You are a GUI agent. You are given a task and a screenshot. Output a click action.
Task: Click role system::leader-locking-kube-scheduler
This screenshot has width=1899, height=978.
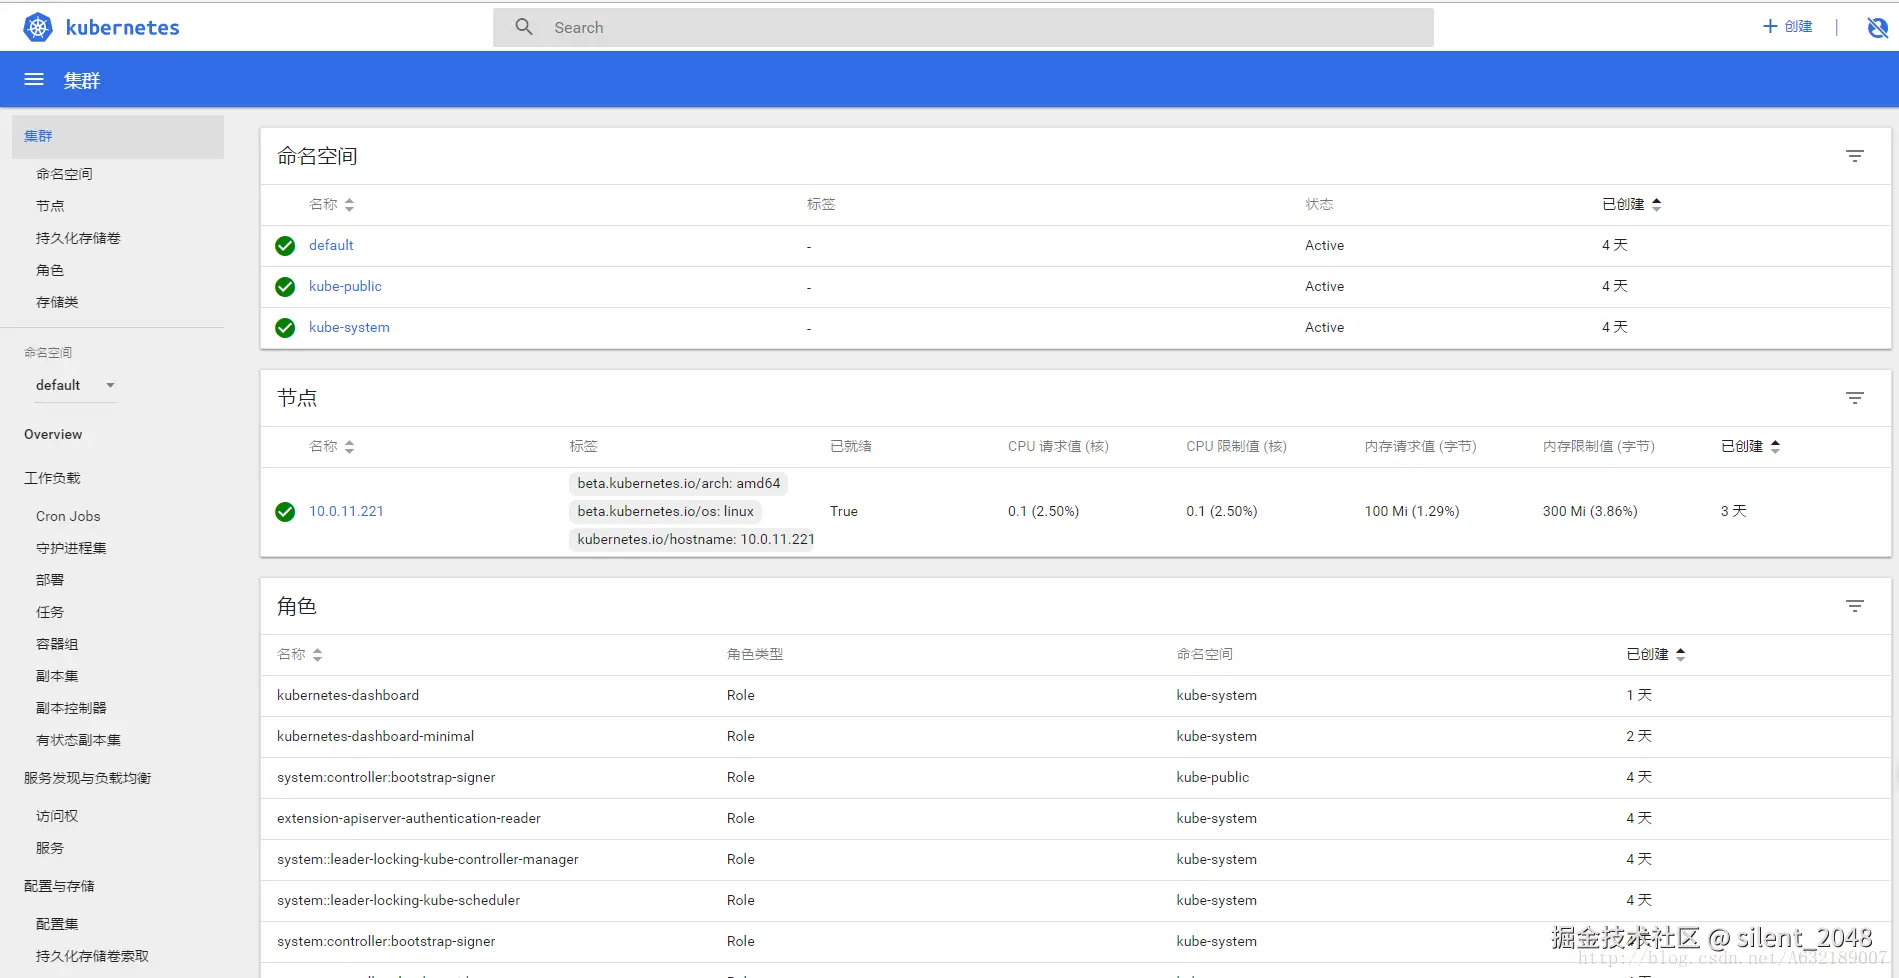point(398,900)
